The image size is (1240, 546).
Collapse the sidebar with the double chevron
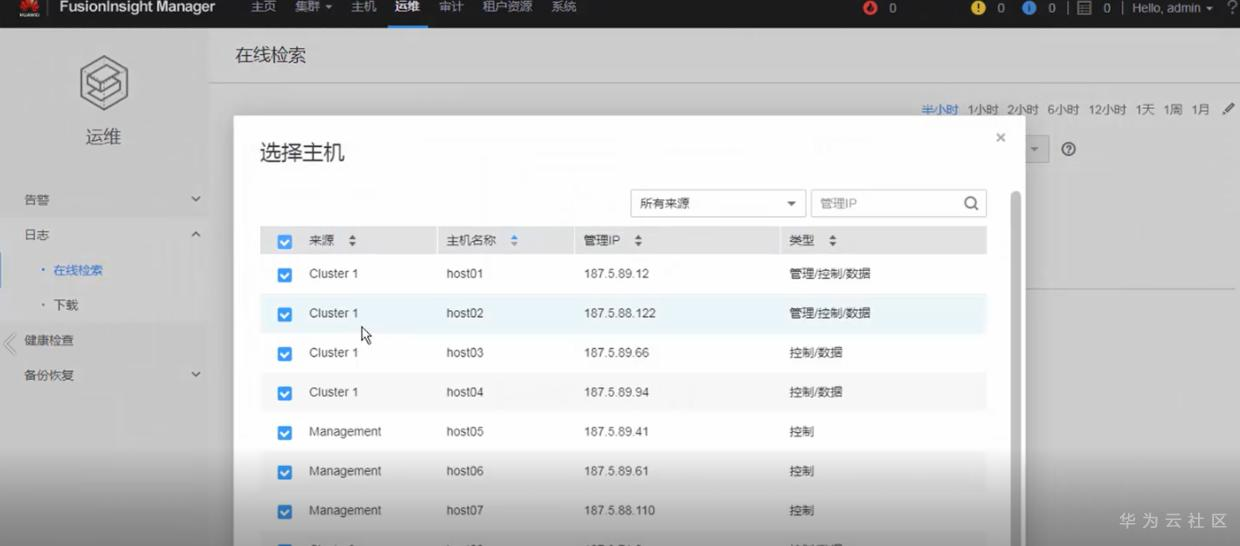(x=10, y=344)
